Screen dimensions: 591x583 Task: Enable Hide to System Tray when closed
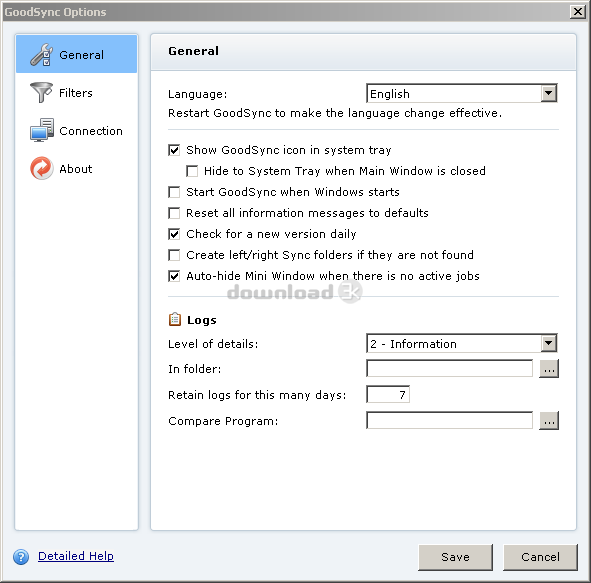pos(192,171)
